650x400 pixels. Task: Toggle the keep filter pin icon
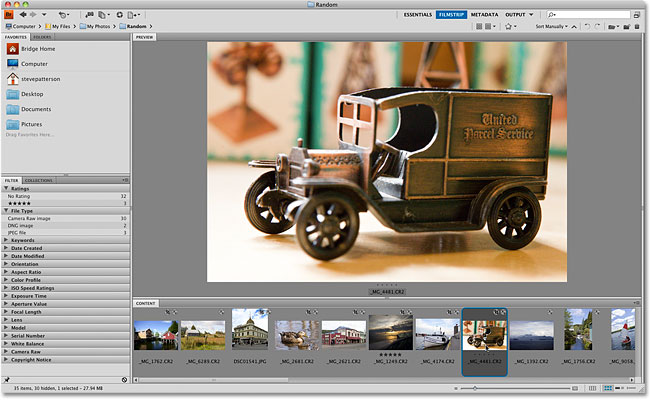[6, 380]
